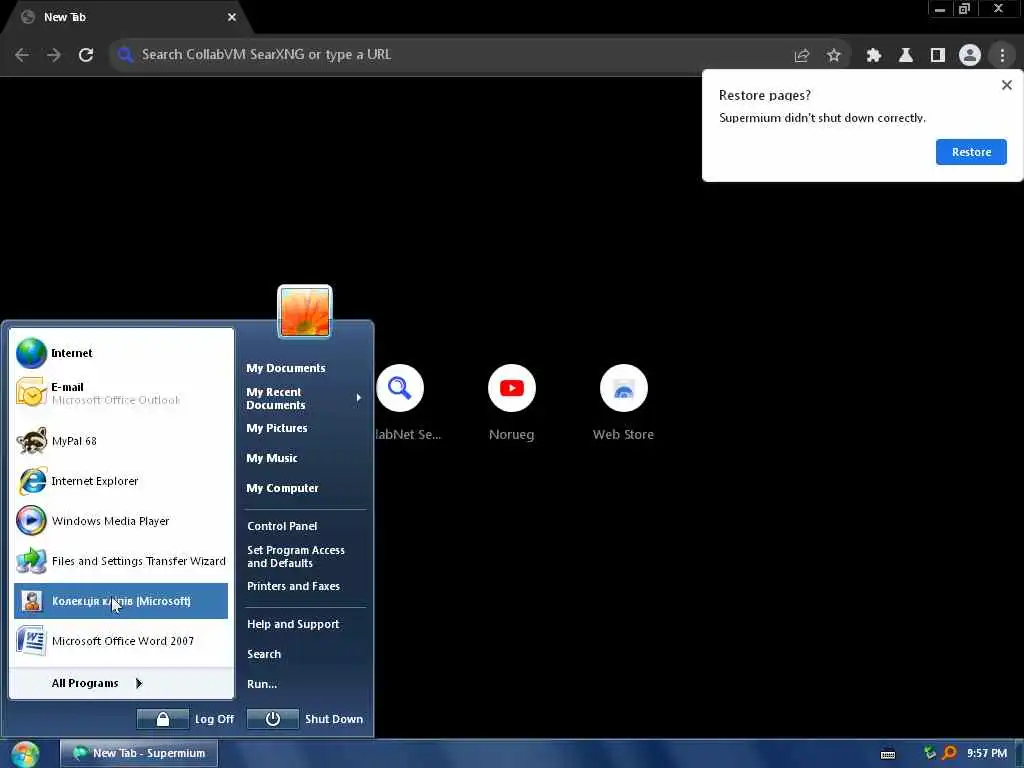Close the New Tab tab
The image size is (1024, 768).
pyautogui.click(x=232, y=17)
